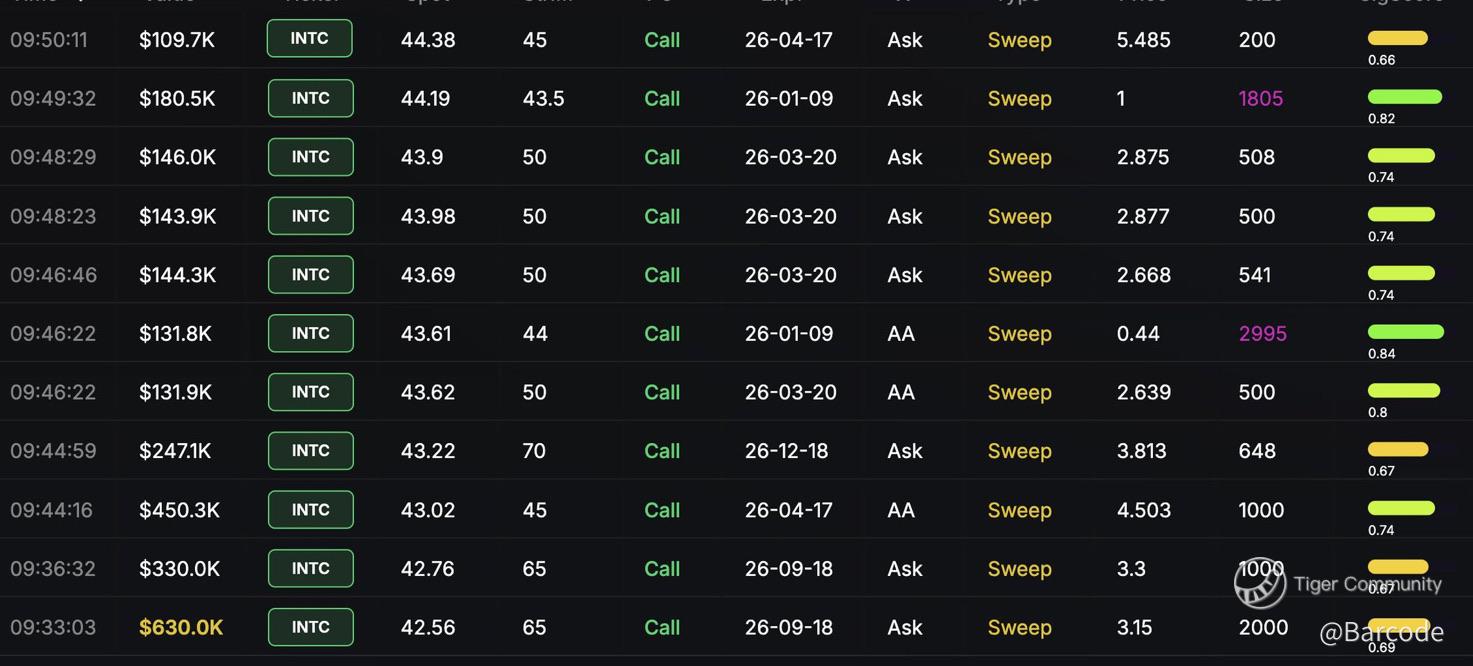Click the @Barcode watermark text
The image size is (1473, 666).
click(x=1381, y=632)
